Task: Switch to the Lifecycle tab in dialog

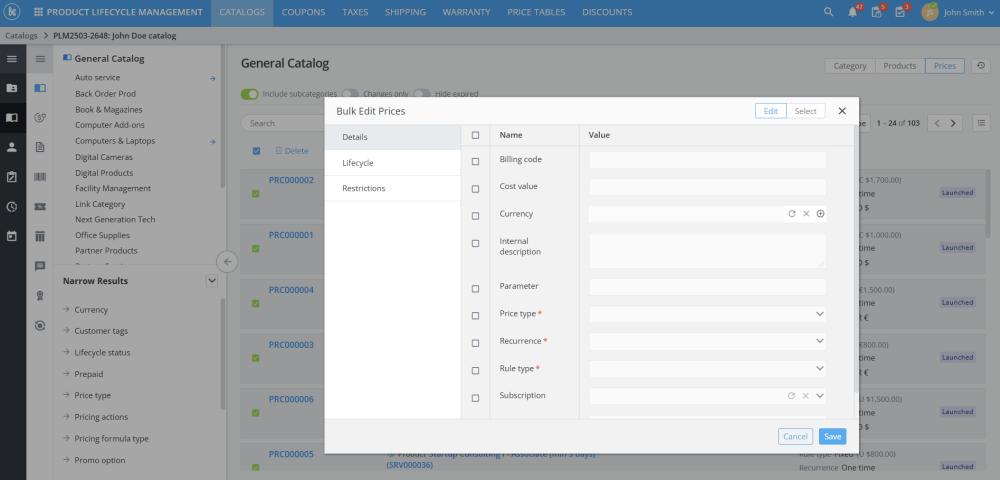Action: [x=392, y=163]
